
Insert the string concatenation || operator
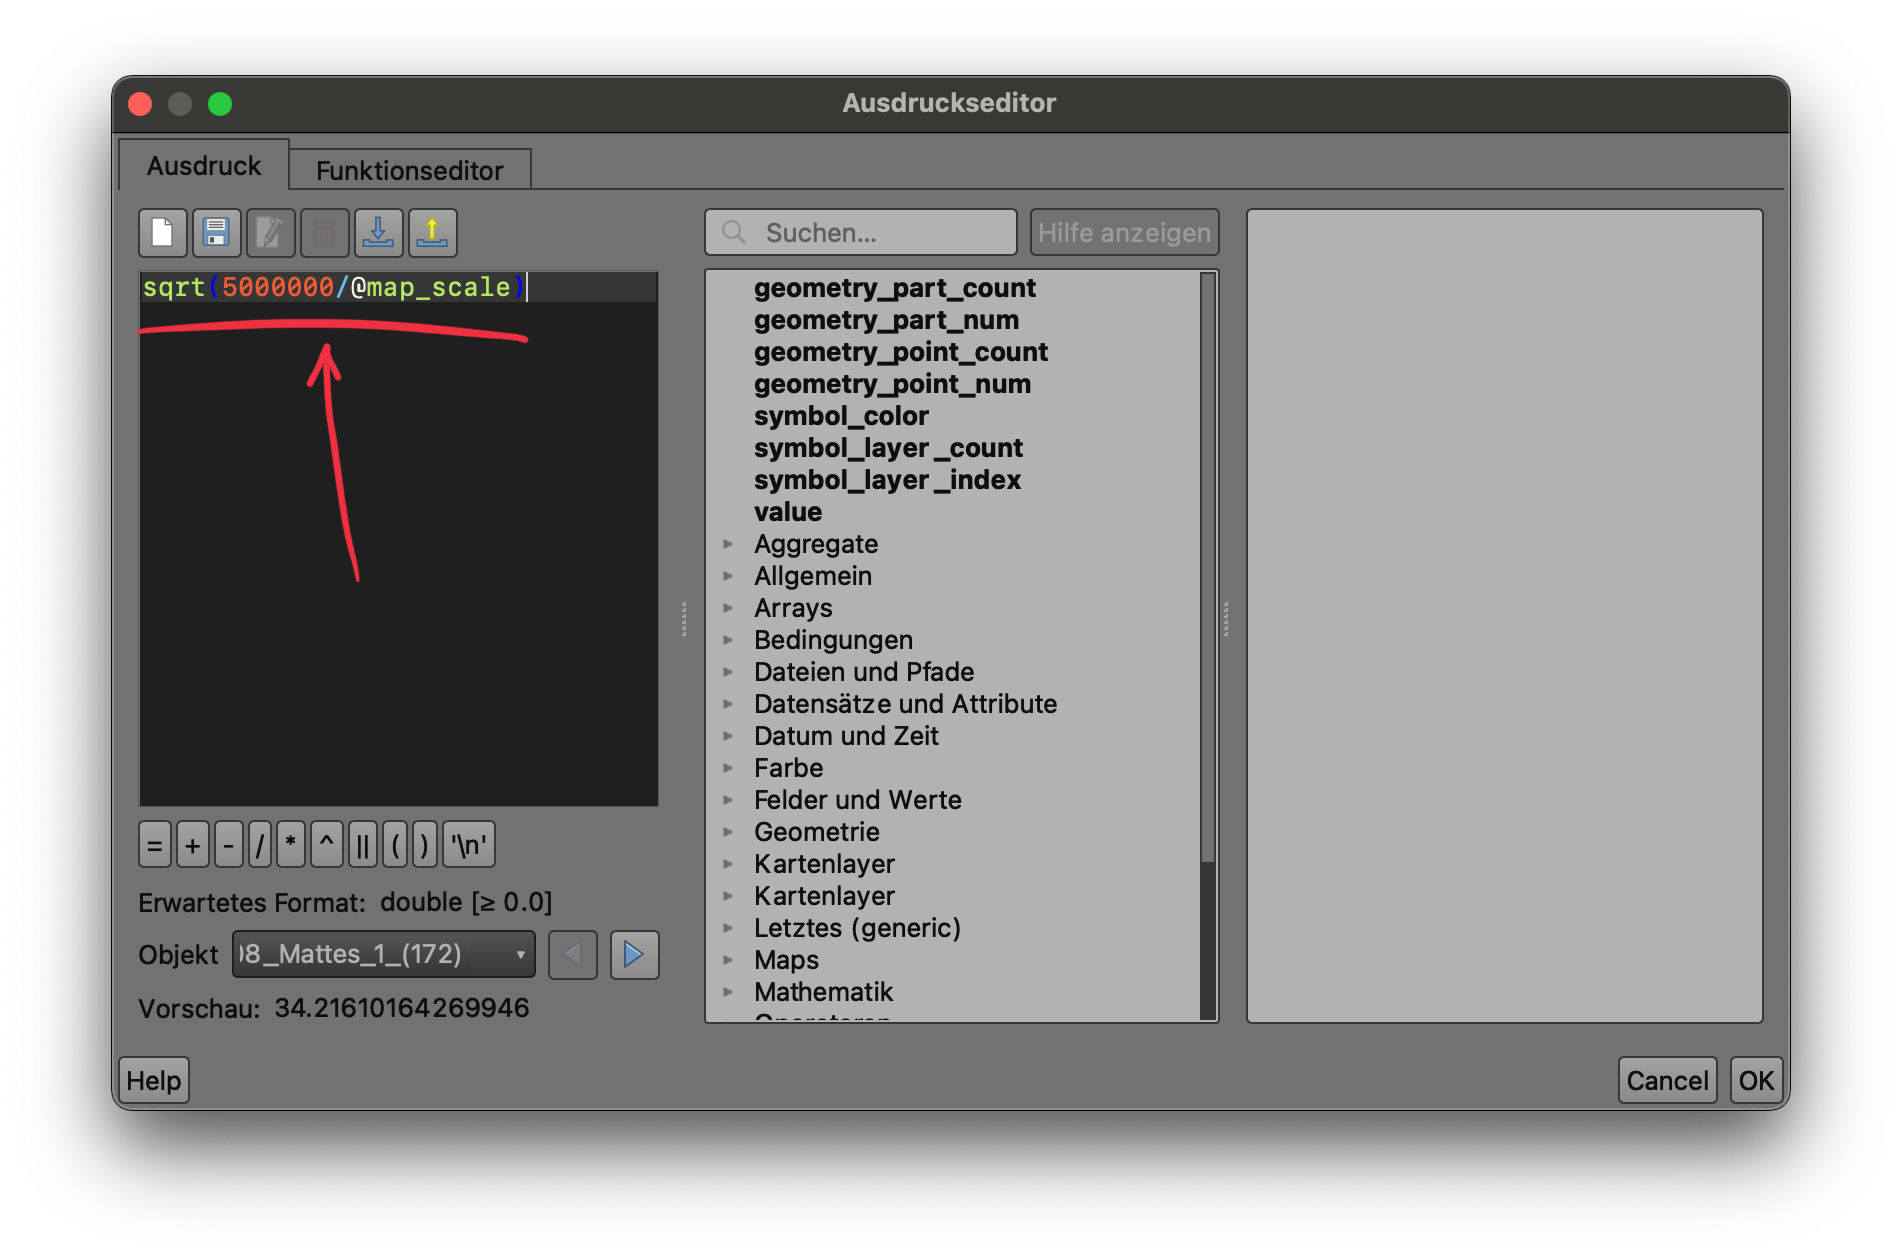[362, 846]
